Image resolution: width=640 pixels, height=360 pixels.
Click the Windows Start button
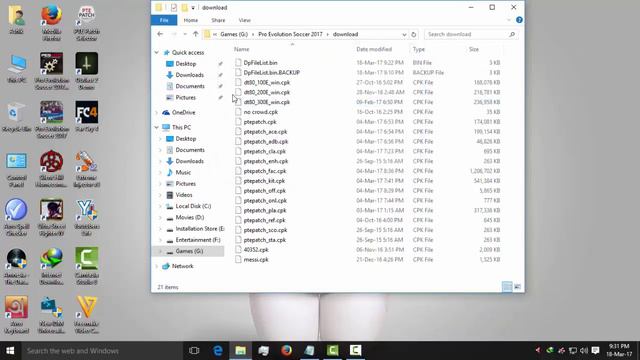(x=10, y=350)
